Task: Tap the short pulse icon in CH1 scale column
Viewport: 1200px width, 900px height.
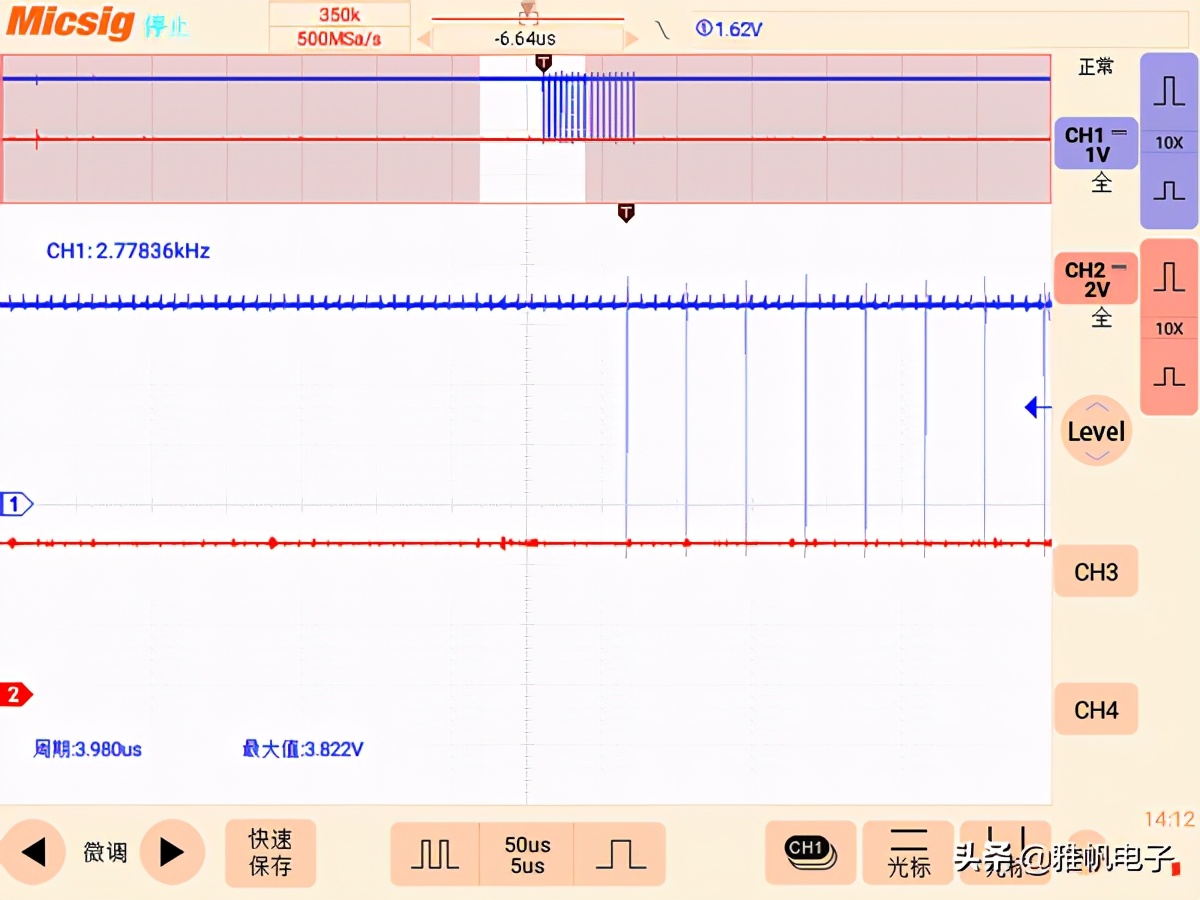Action: tap(1169, 190)
